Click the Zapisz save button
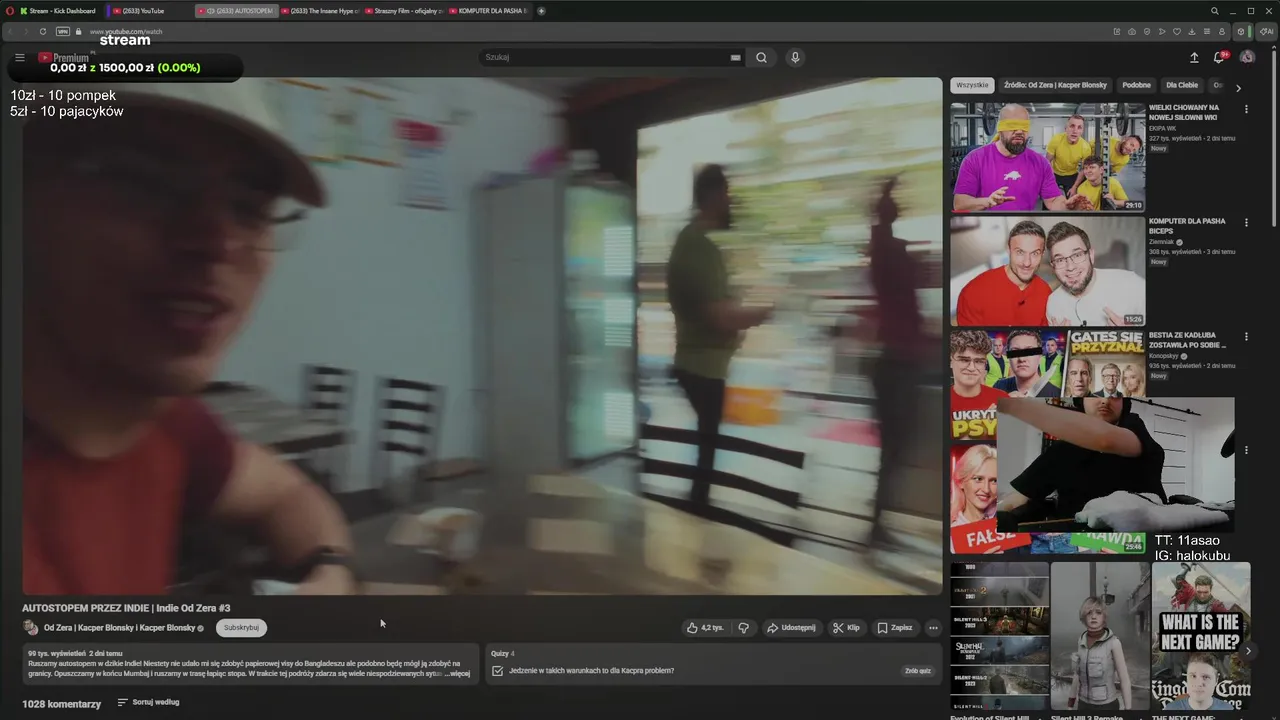The height and width of the screenshot is (720, 1280). point(895,628)
